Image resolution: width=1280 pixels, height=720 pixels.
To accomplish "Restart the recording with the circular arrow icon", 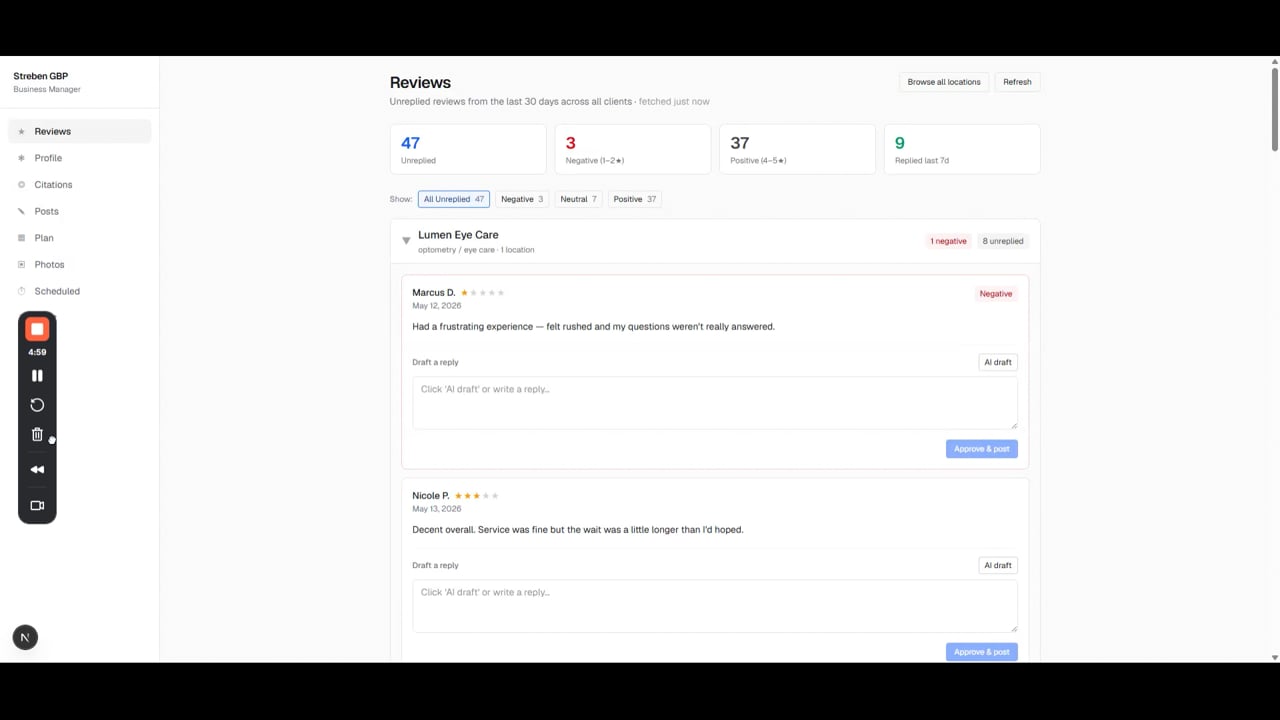I will (x=37, y=405).
